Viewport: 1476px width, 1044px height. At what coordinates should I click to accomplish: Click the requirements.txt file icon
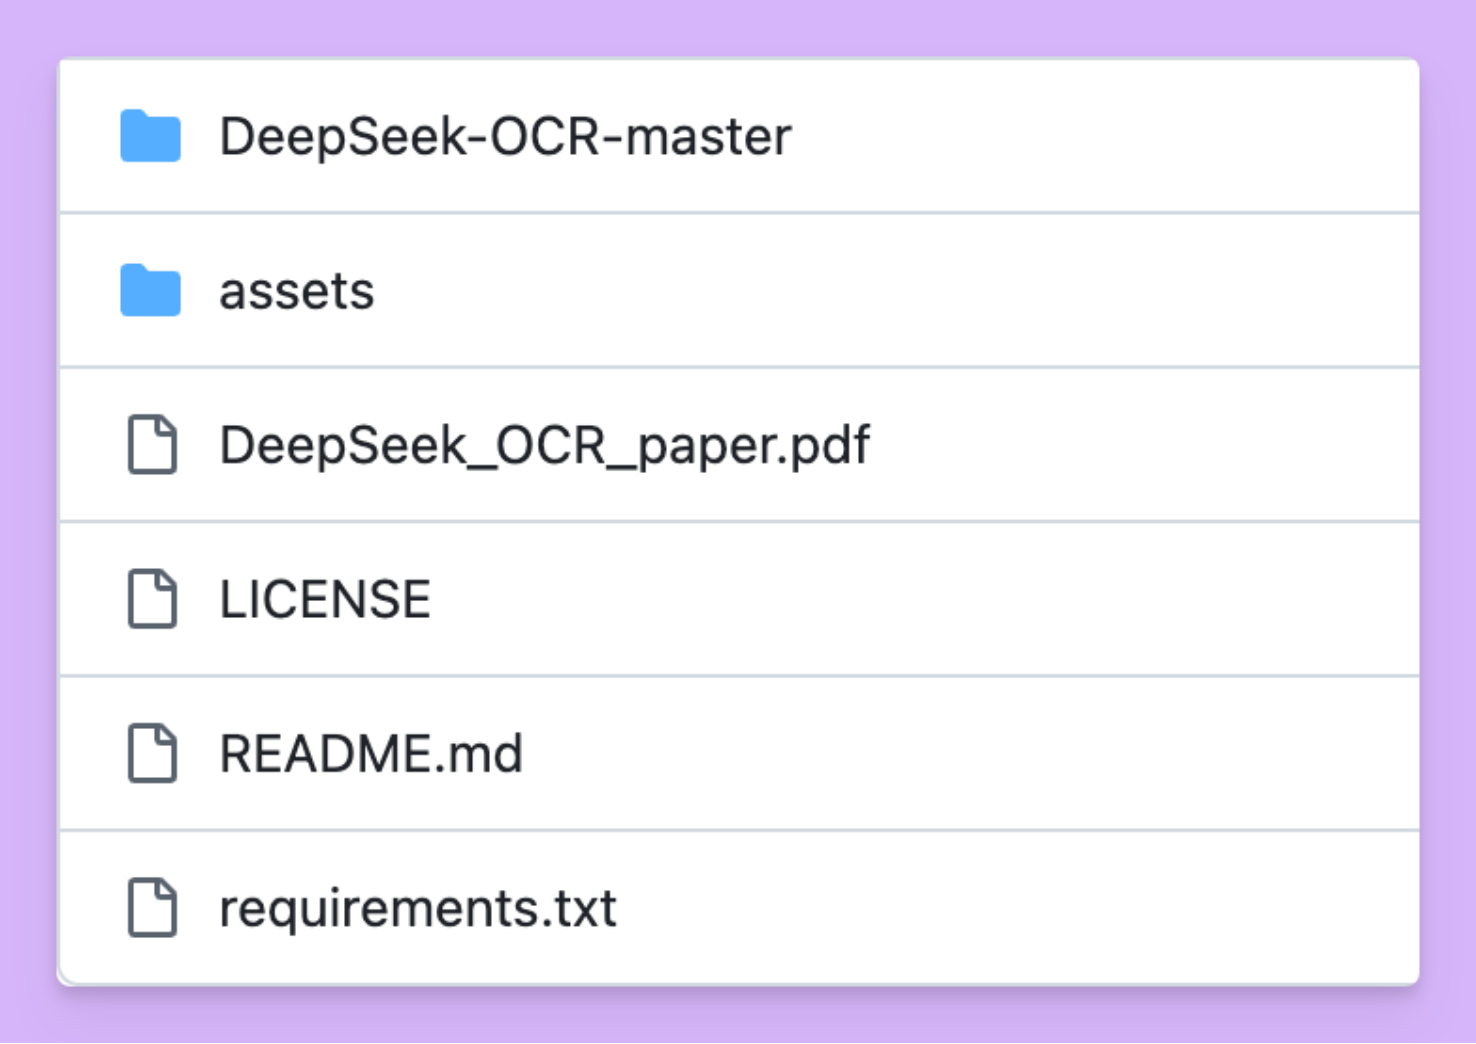(150, 908)
